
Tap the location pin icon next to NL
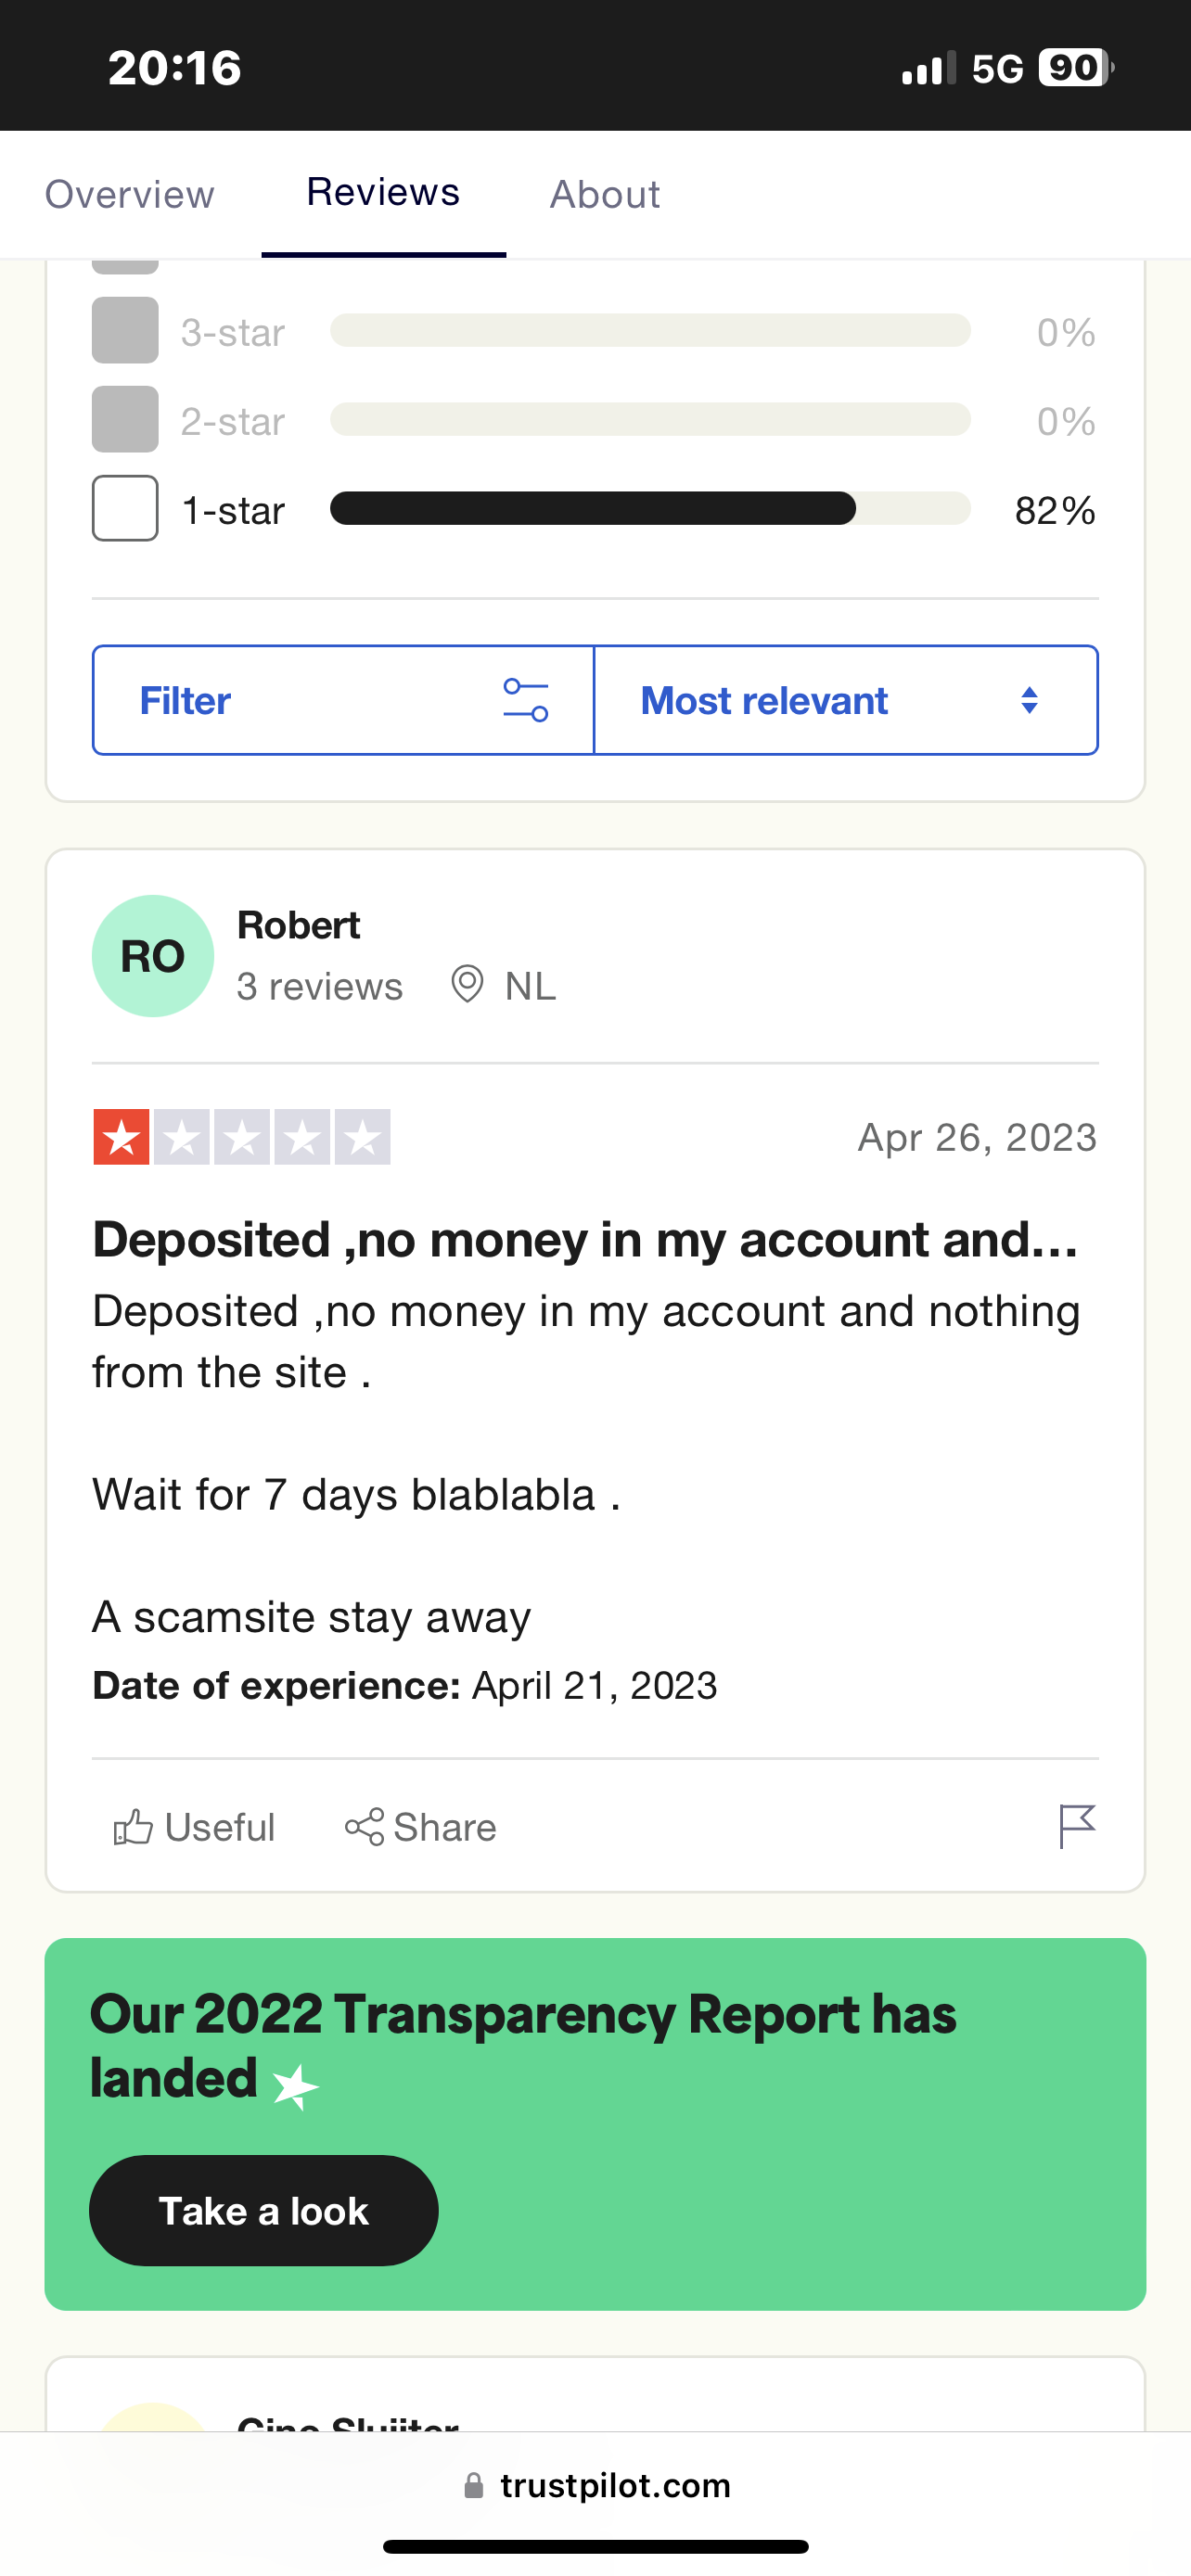(x=467, y=985)
